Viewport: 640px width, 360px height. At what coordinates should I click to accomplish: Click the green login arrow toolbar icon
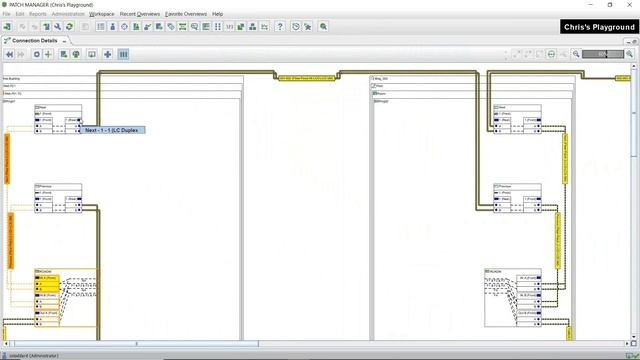pyautogui.click(x=7, y=27)
